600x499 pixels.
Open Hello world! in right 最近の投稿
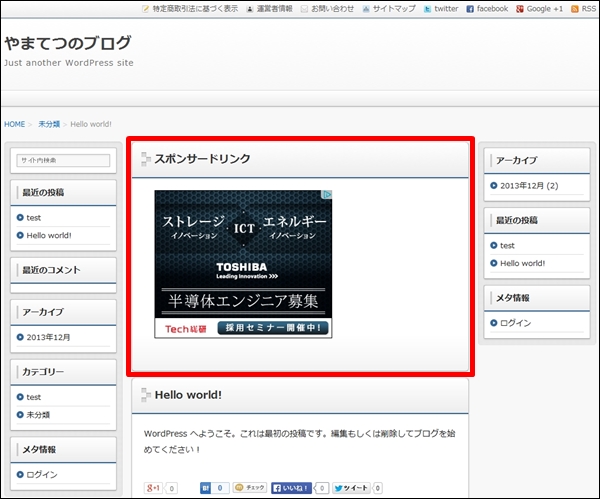(523, 263)
